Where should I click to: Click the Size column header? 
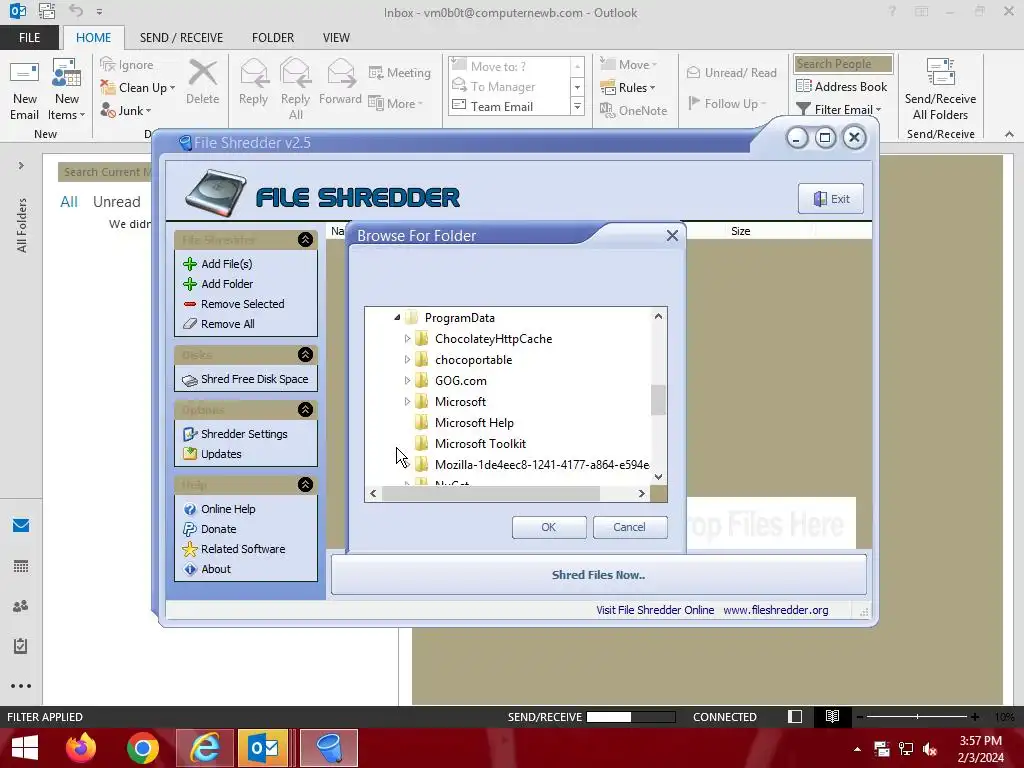tap(741, 231)
